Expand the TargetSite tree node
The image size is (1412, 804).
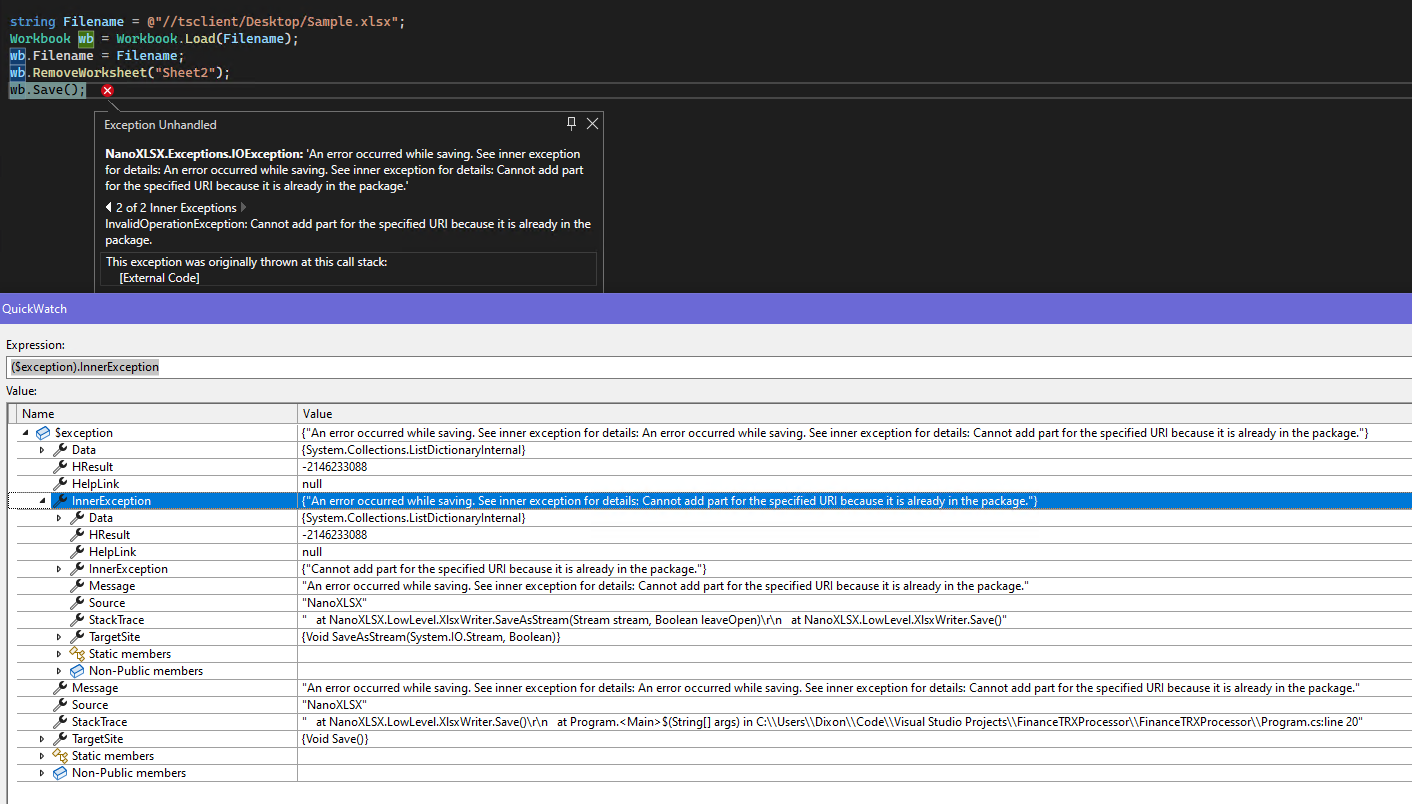[58, 636]
